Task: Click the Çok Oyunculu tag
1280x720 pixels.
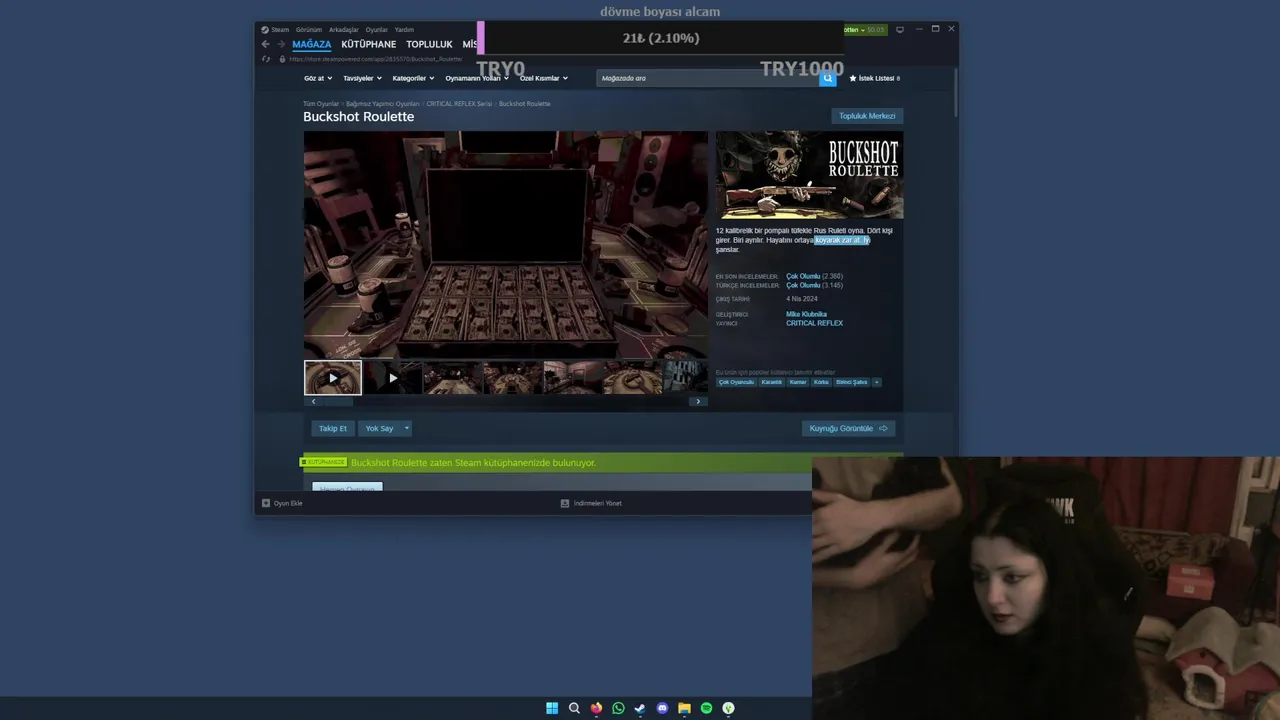Action: tap(737, 382)
